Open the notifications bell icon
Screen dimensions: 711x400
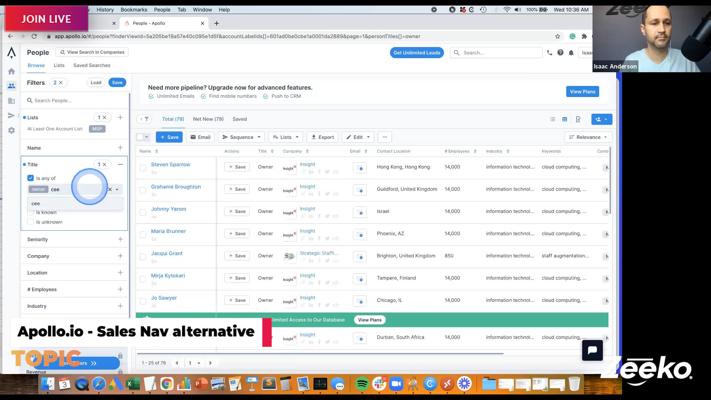[571, 53]
